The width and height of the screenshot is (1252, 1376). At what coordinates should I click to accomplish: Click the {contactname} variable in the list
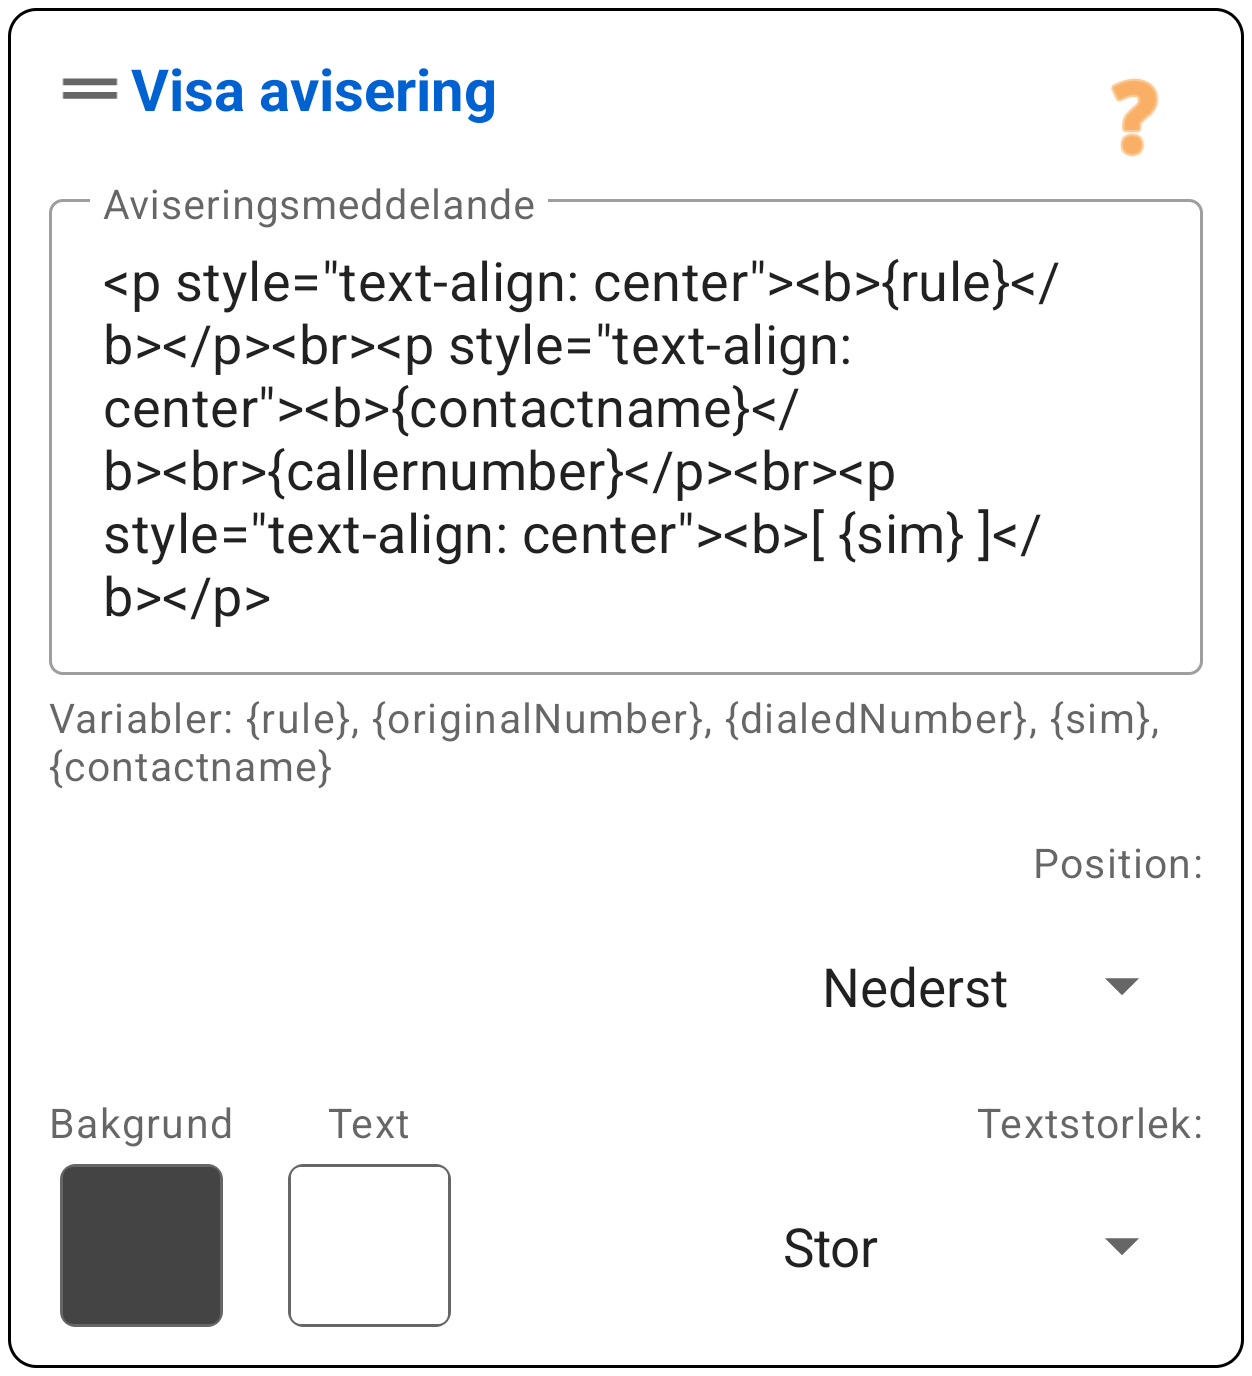coord(190,768)
